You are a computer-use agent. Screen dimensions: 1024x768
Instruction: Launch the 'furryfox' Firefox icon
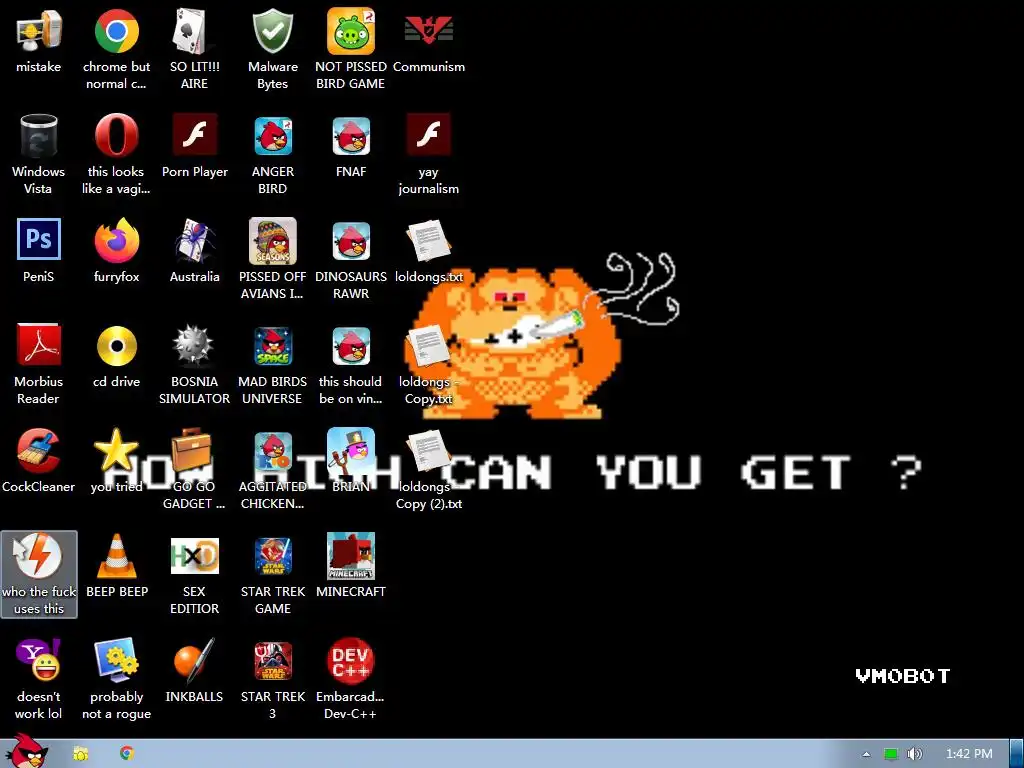(116, 240)
